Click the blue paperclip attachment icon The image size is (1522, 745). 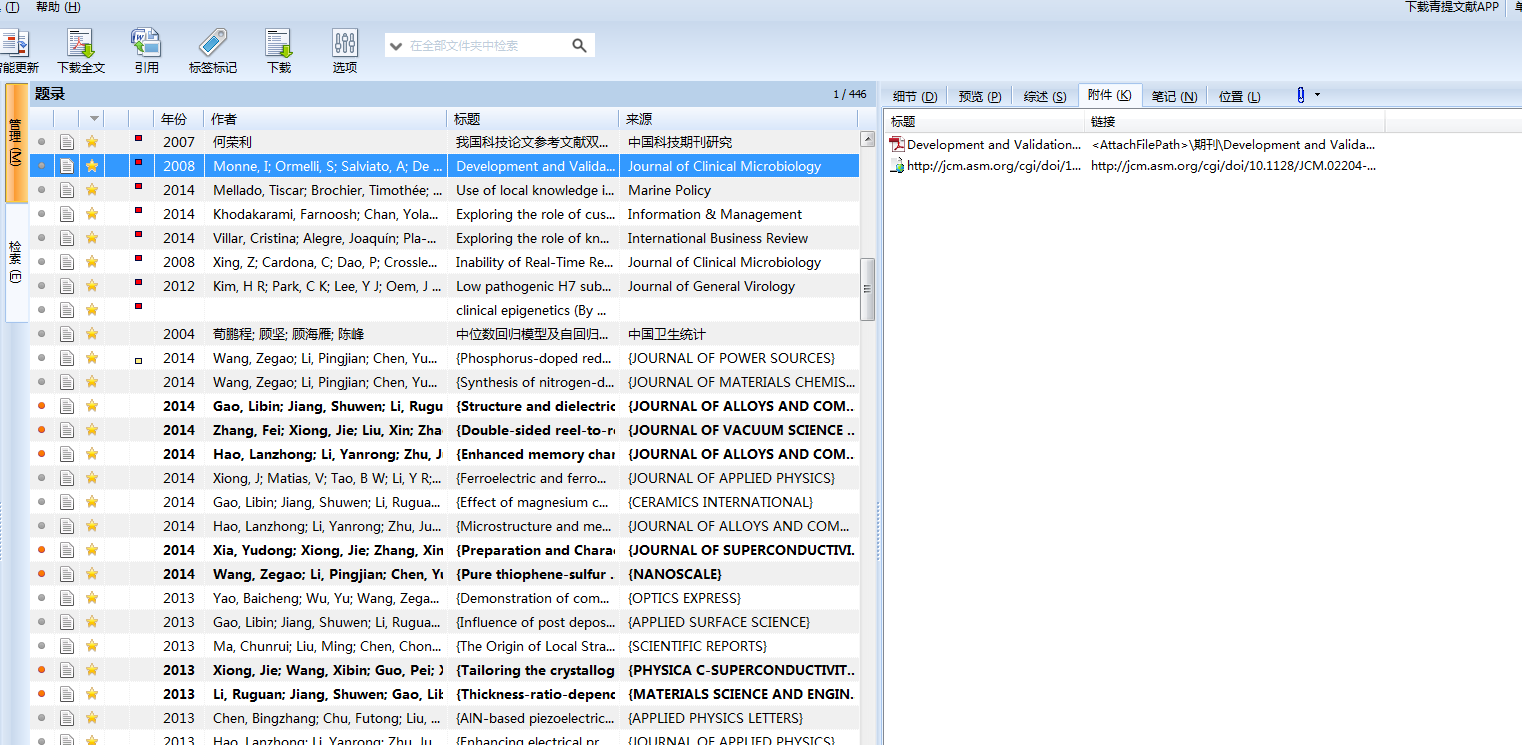coord(1301,95)
